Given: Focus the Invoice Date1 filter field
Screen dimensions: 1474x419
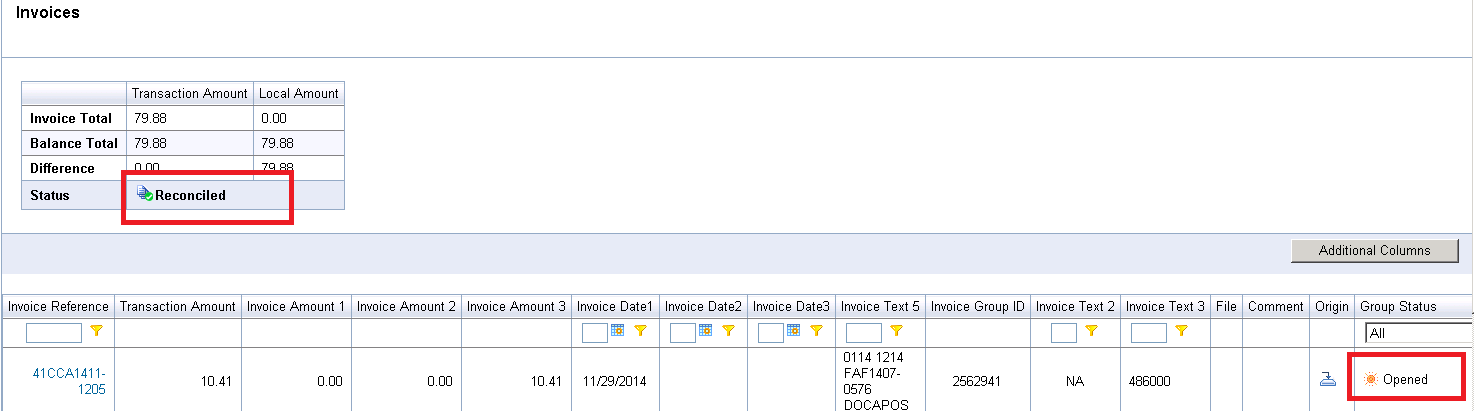Looking at the screenshot, I should tap(595, 333).
